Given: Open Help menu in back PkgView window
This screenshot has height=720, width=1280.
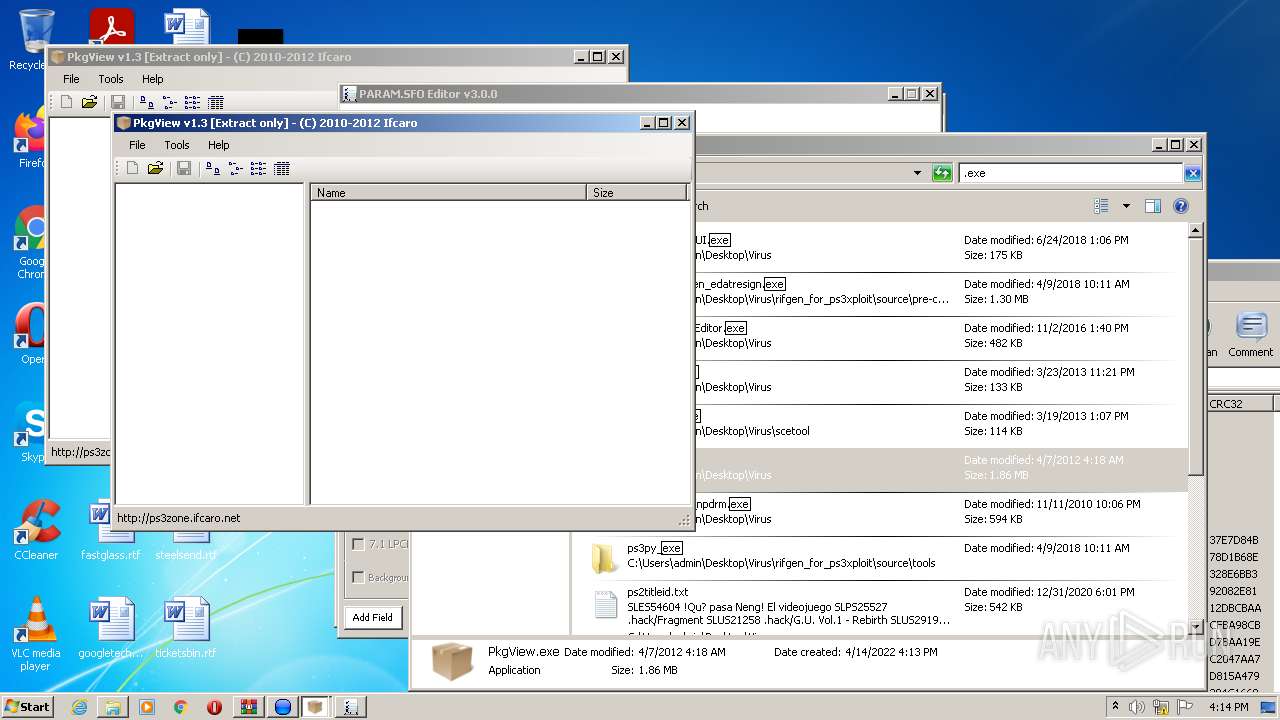Looking at the screenshot, I should (152, 79).
